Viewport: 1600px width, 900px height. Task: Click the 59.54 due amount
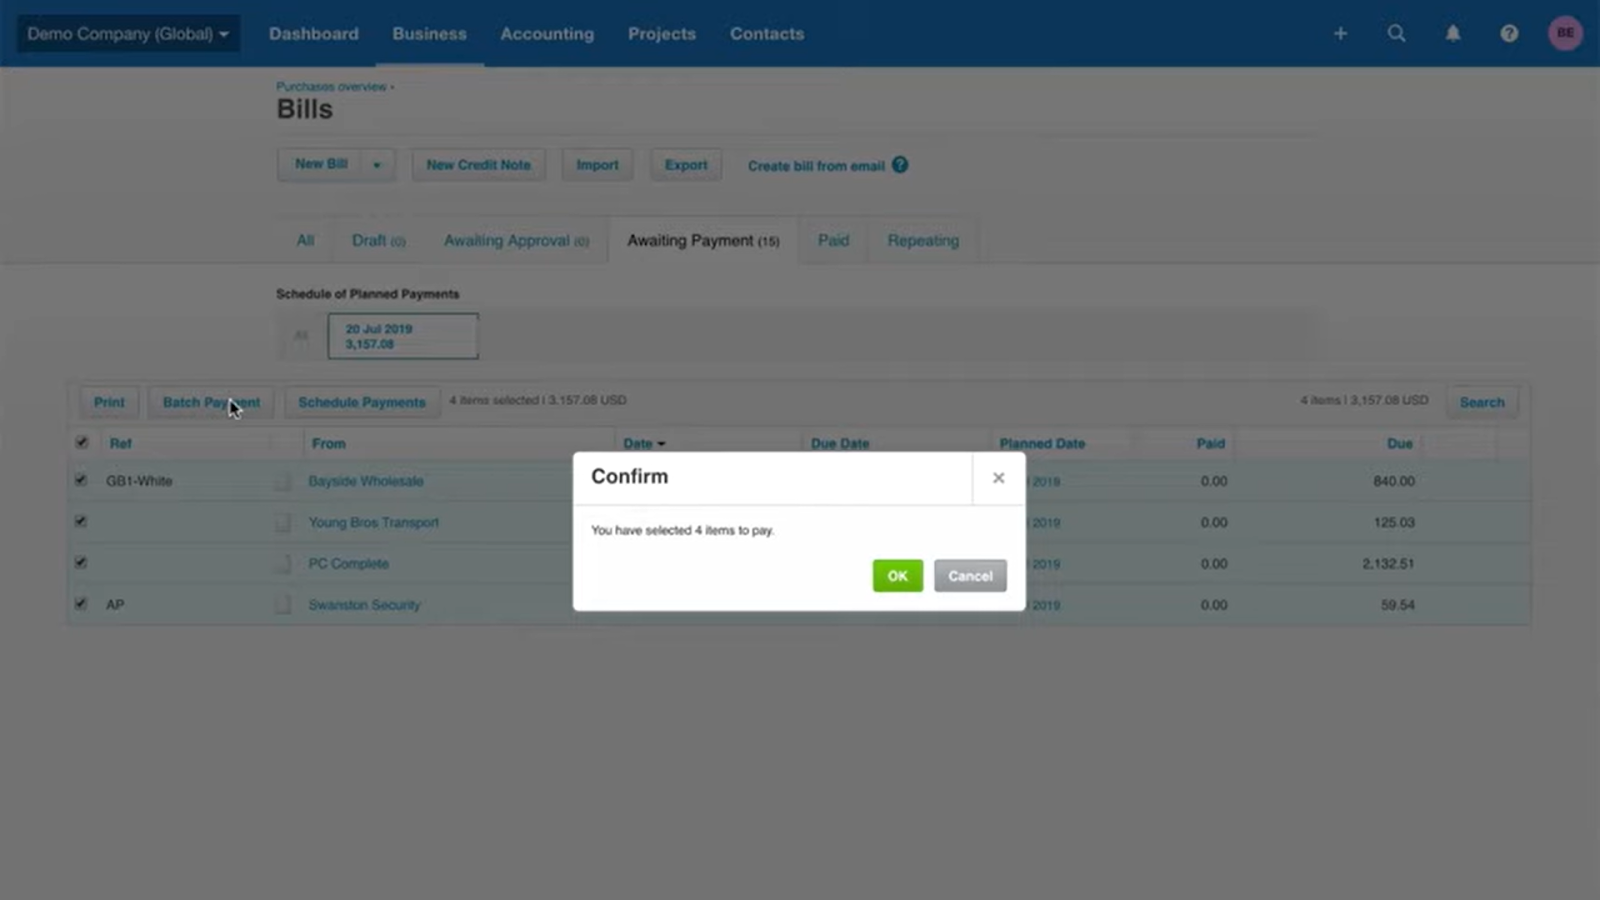[x=1397, y=605]
